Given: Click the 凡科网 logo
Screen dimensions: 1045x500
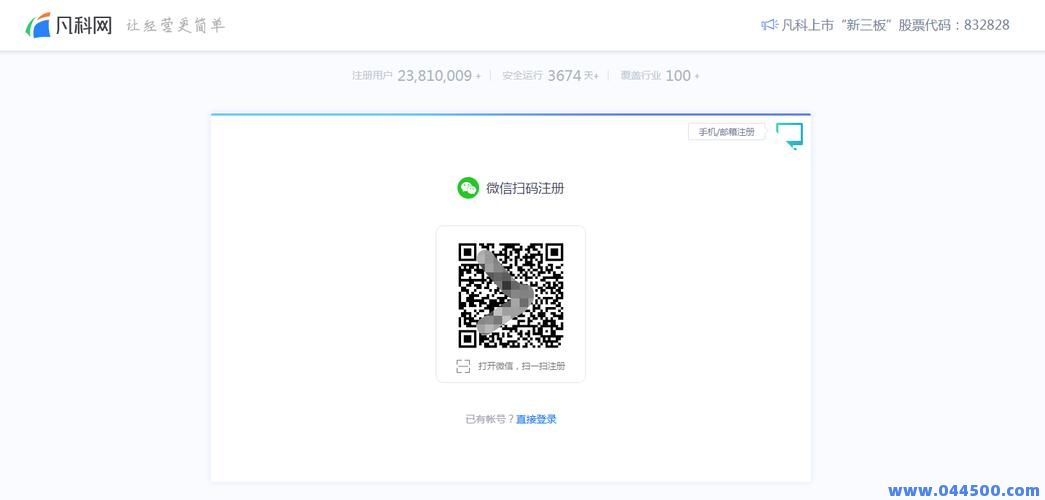Looking at the screenshot, I should (x=69, y=25).
